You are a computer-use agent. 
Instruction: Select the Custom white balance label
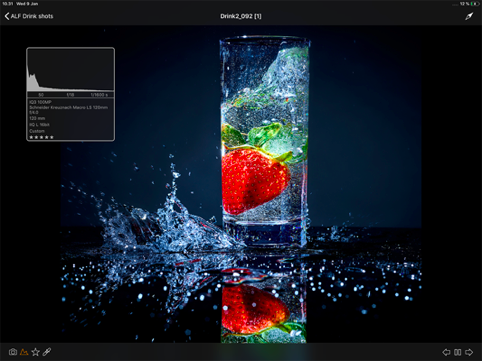click(37, 131)
